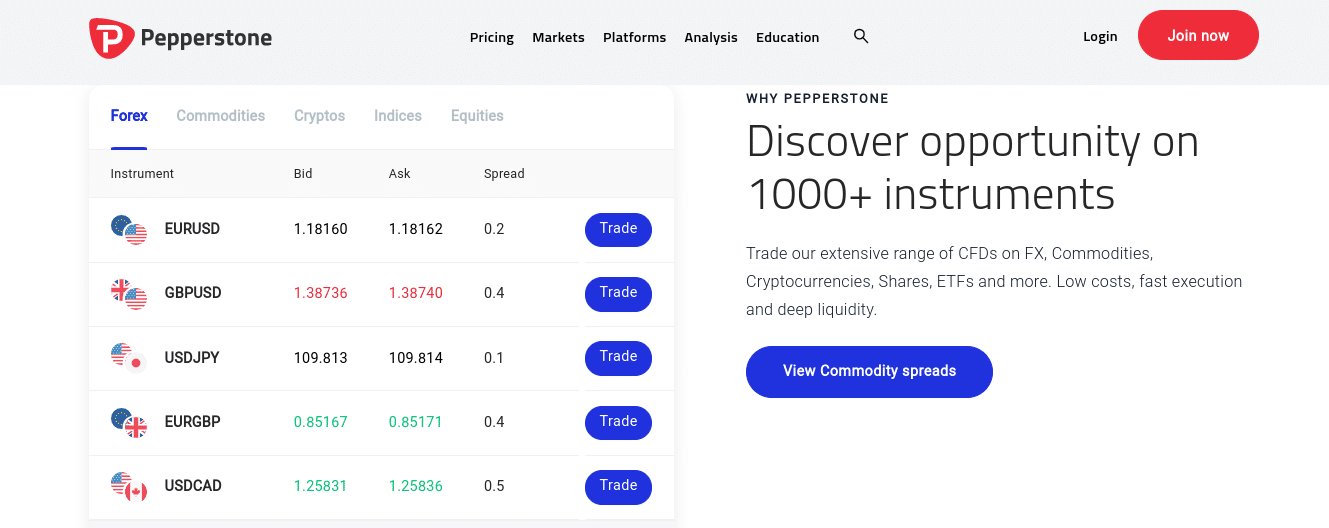Switch to the Cryptos tab
This screenshot has width=1329, height=528.
[x=320, y=116]
